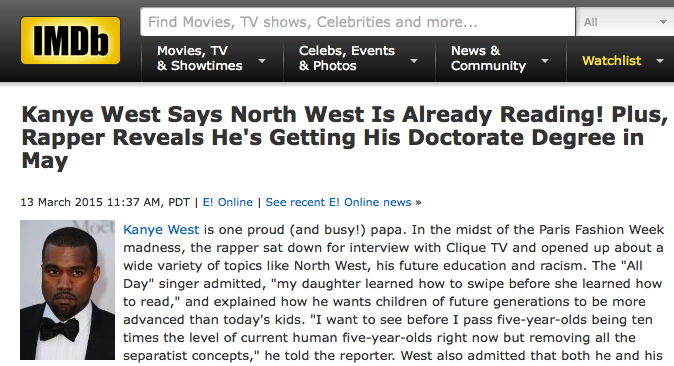The height and width of the screenshot is (366, 674).
Task: Expand arrow next to 'Celebs, Events & Photos'
Action: tap(414, 61)
